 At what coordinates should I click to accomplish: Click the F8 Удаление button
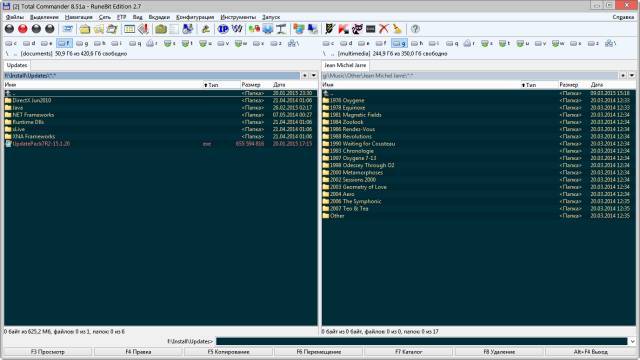(x=499, y=352)
